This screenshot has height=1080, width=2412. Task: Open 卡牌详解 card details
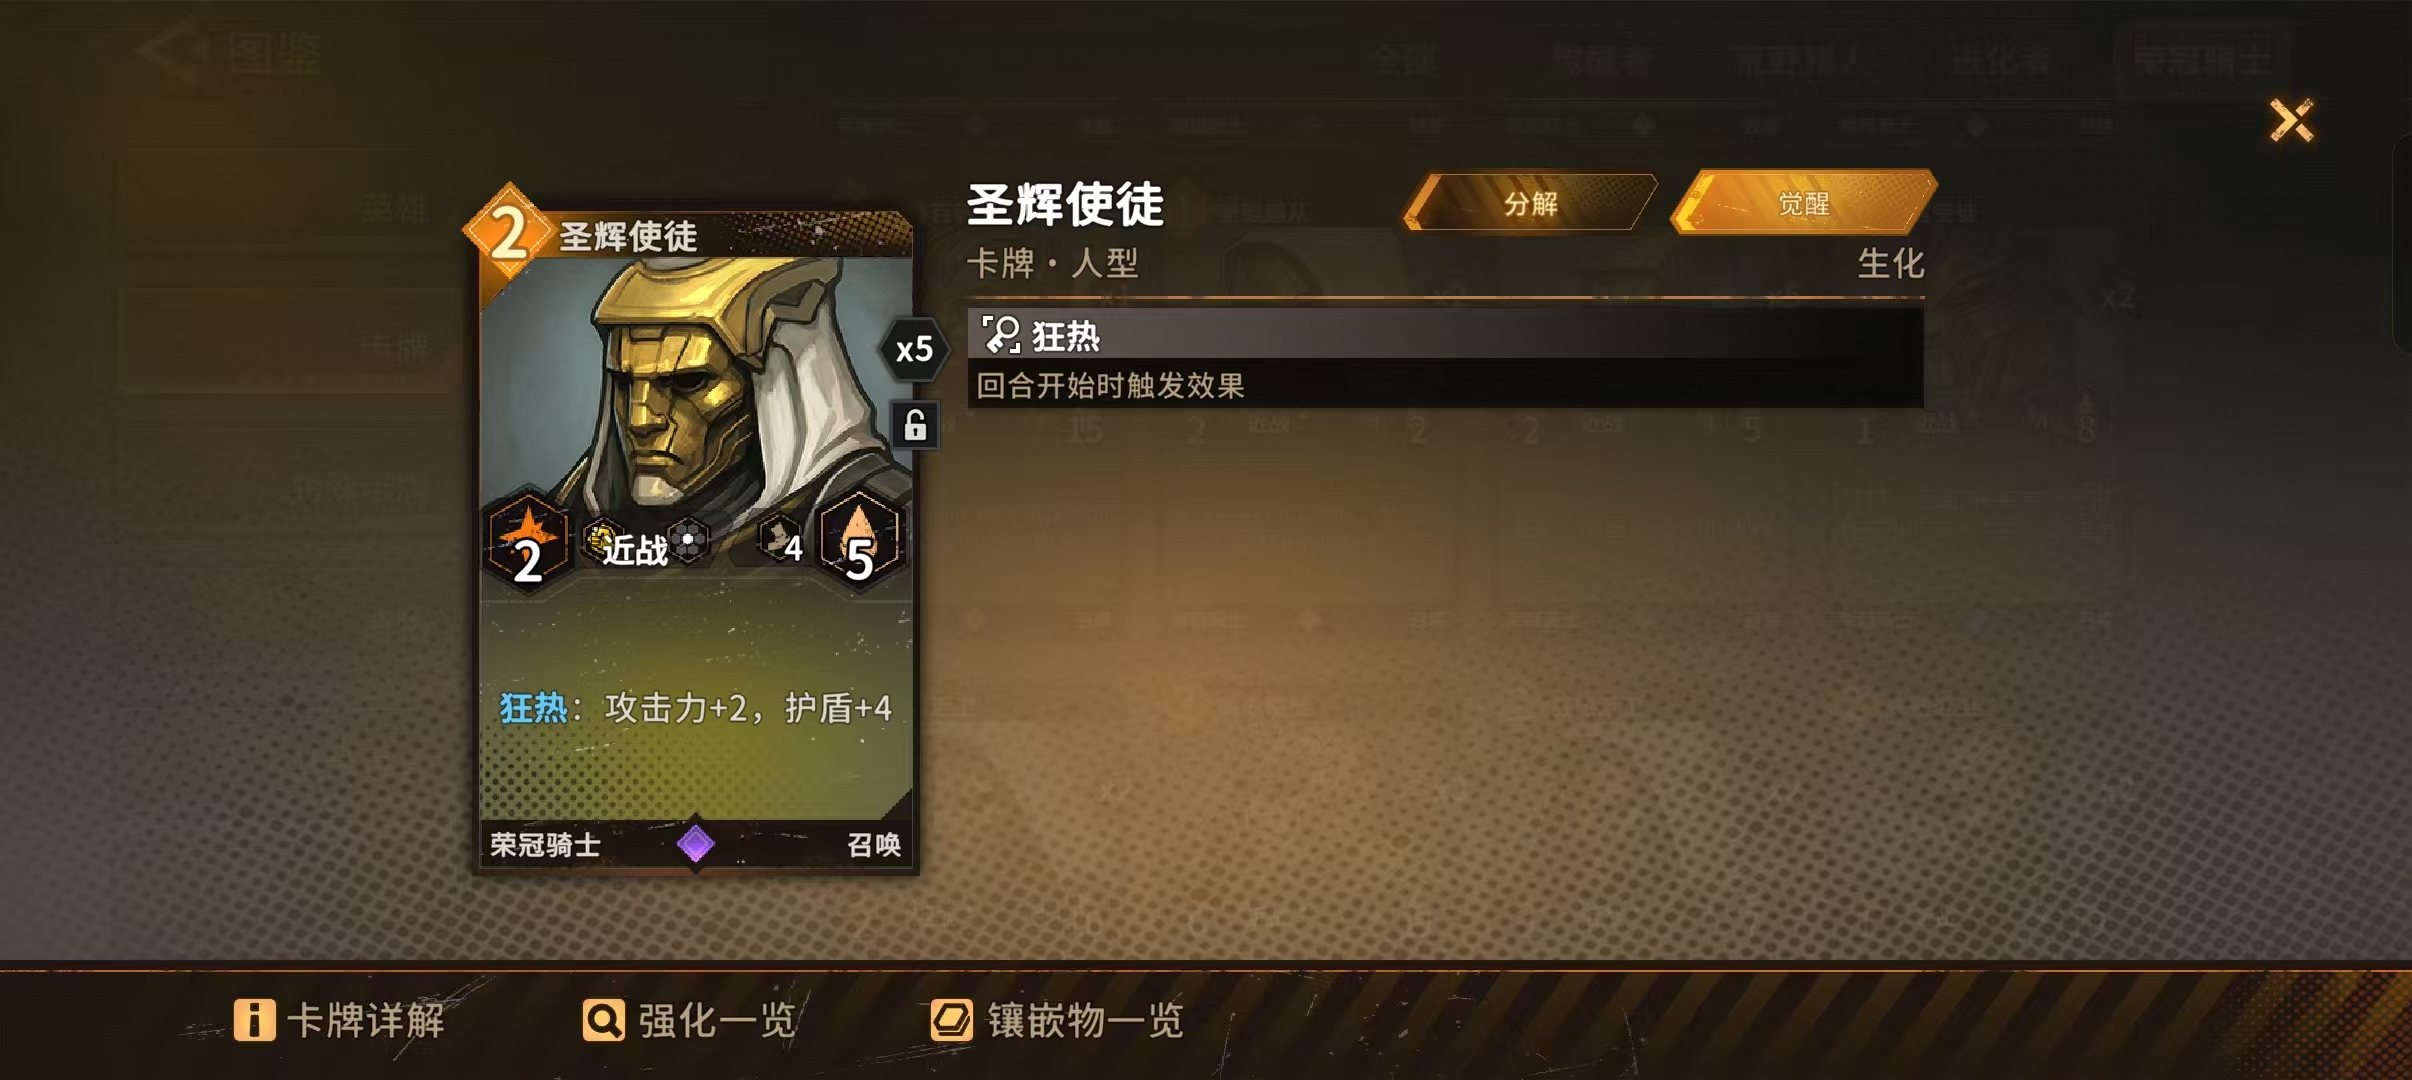click(x=340, y=1020)
